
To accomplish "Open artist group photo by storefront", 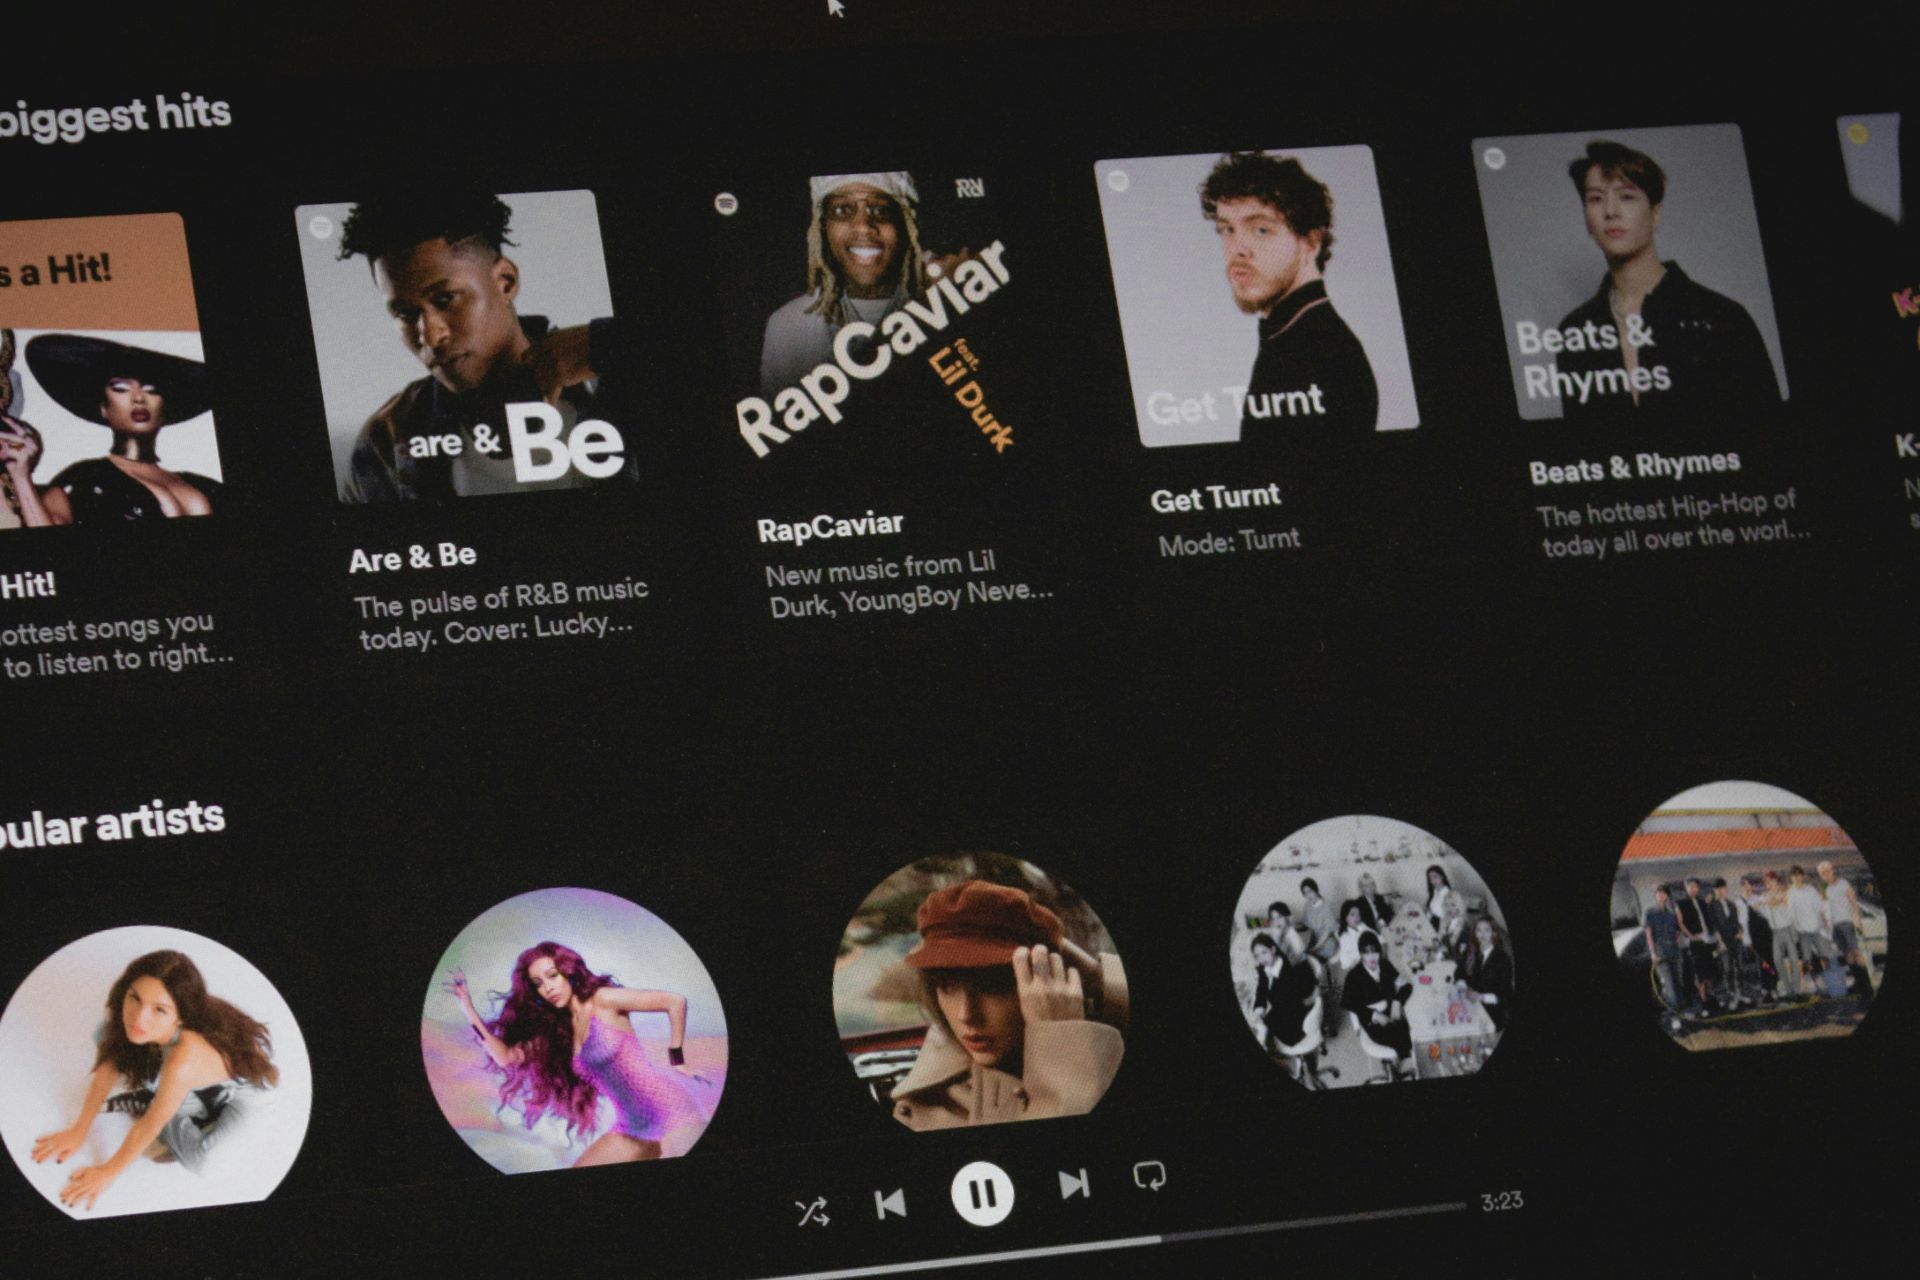I will tap(1748, 915).
